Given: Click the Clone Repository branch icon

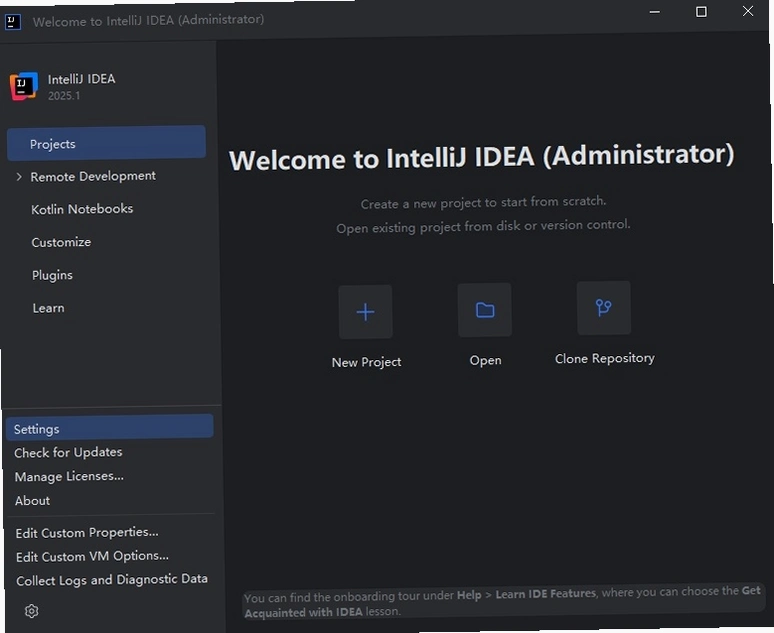Looking at the screenshot, I should pyautogui.click(x=604, y=308).
